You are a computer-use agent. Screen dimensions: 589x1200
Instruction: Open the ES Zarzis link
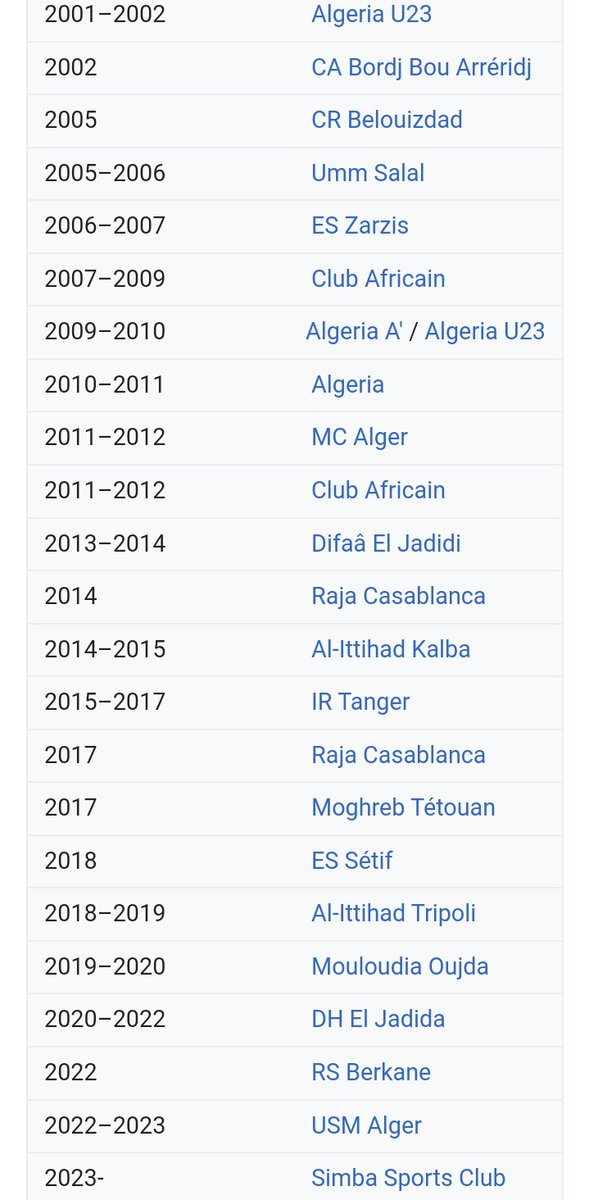click(x=360, y=226)
